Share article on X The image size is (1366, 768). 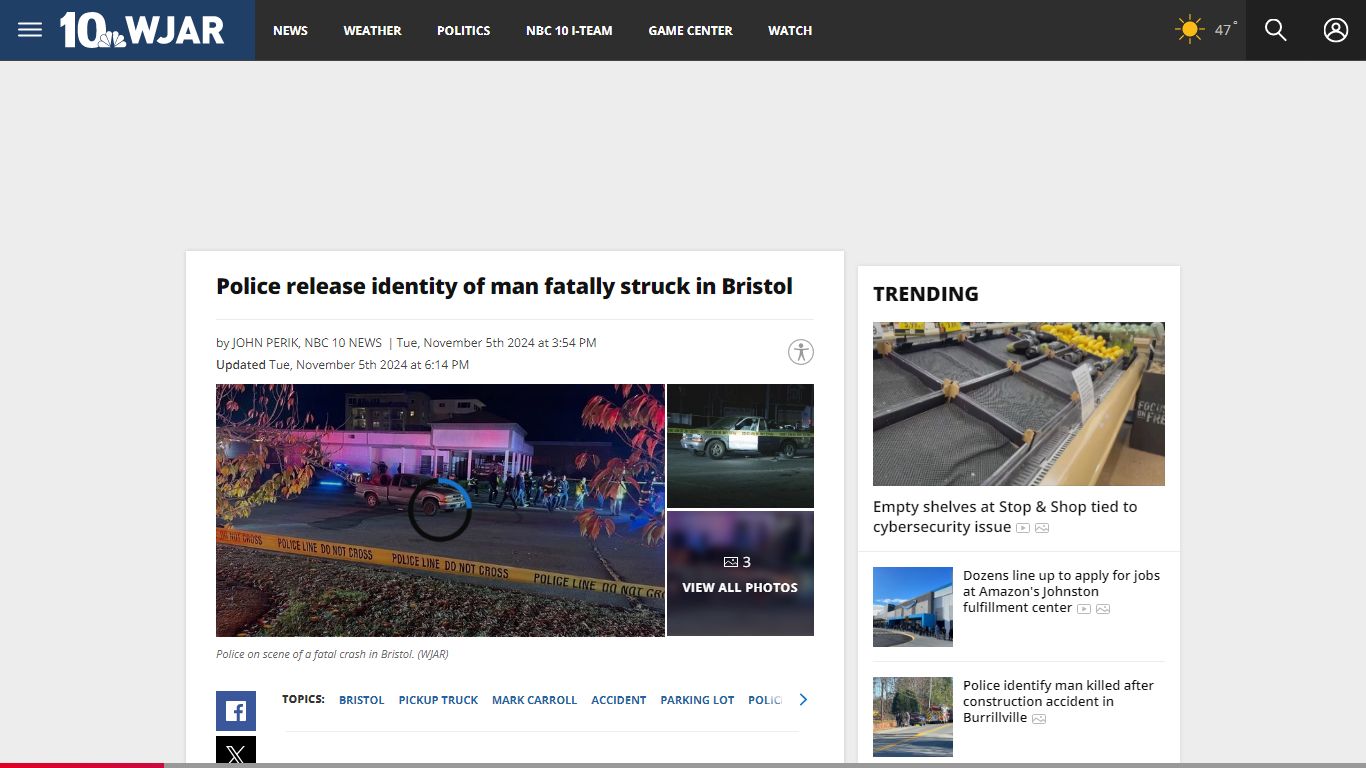pyautogui.click(x=236, y=752)
